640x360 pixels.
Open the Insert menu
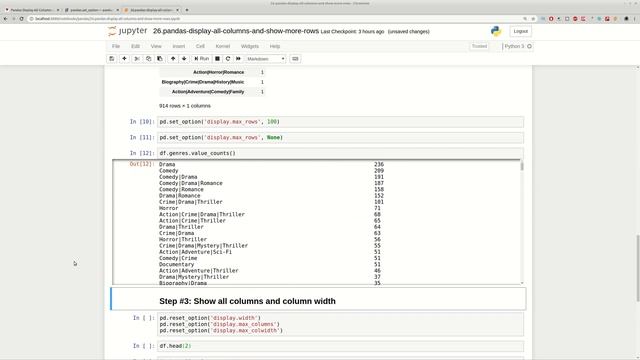tap(179, 47)
